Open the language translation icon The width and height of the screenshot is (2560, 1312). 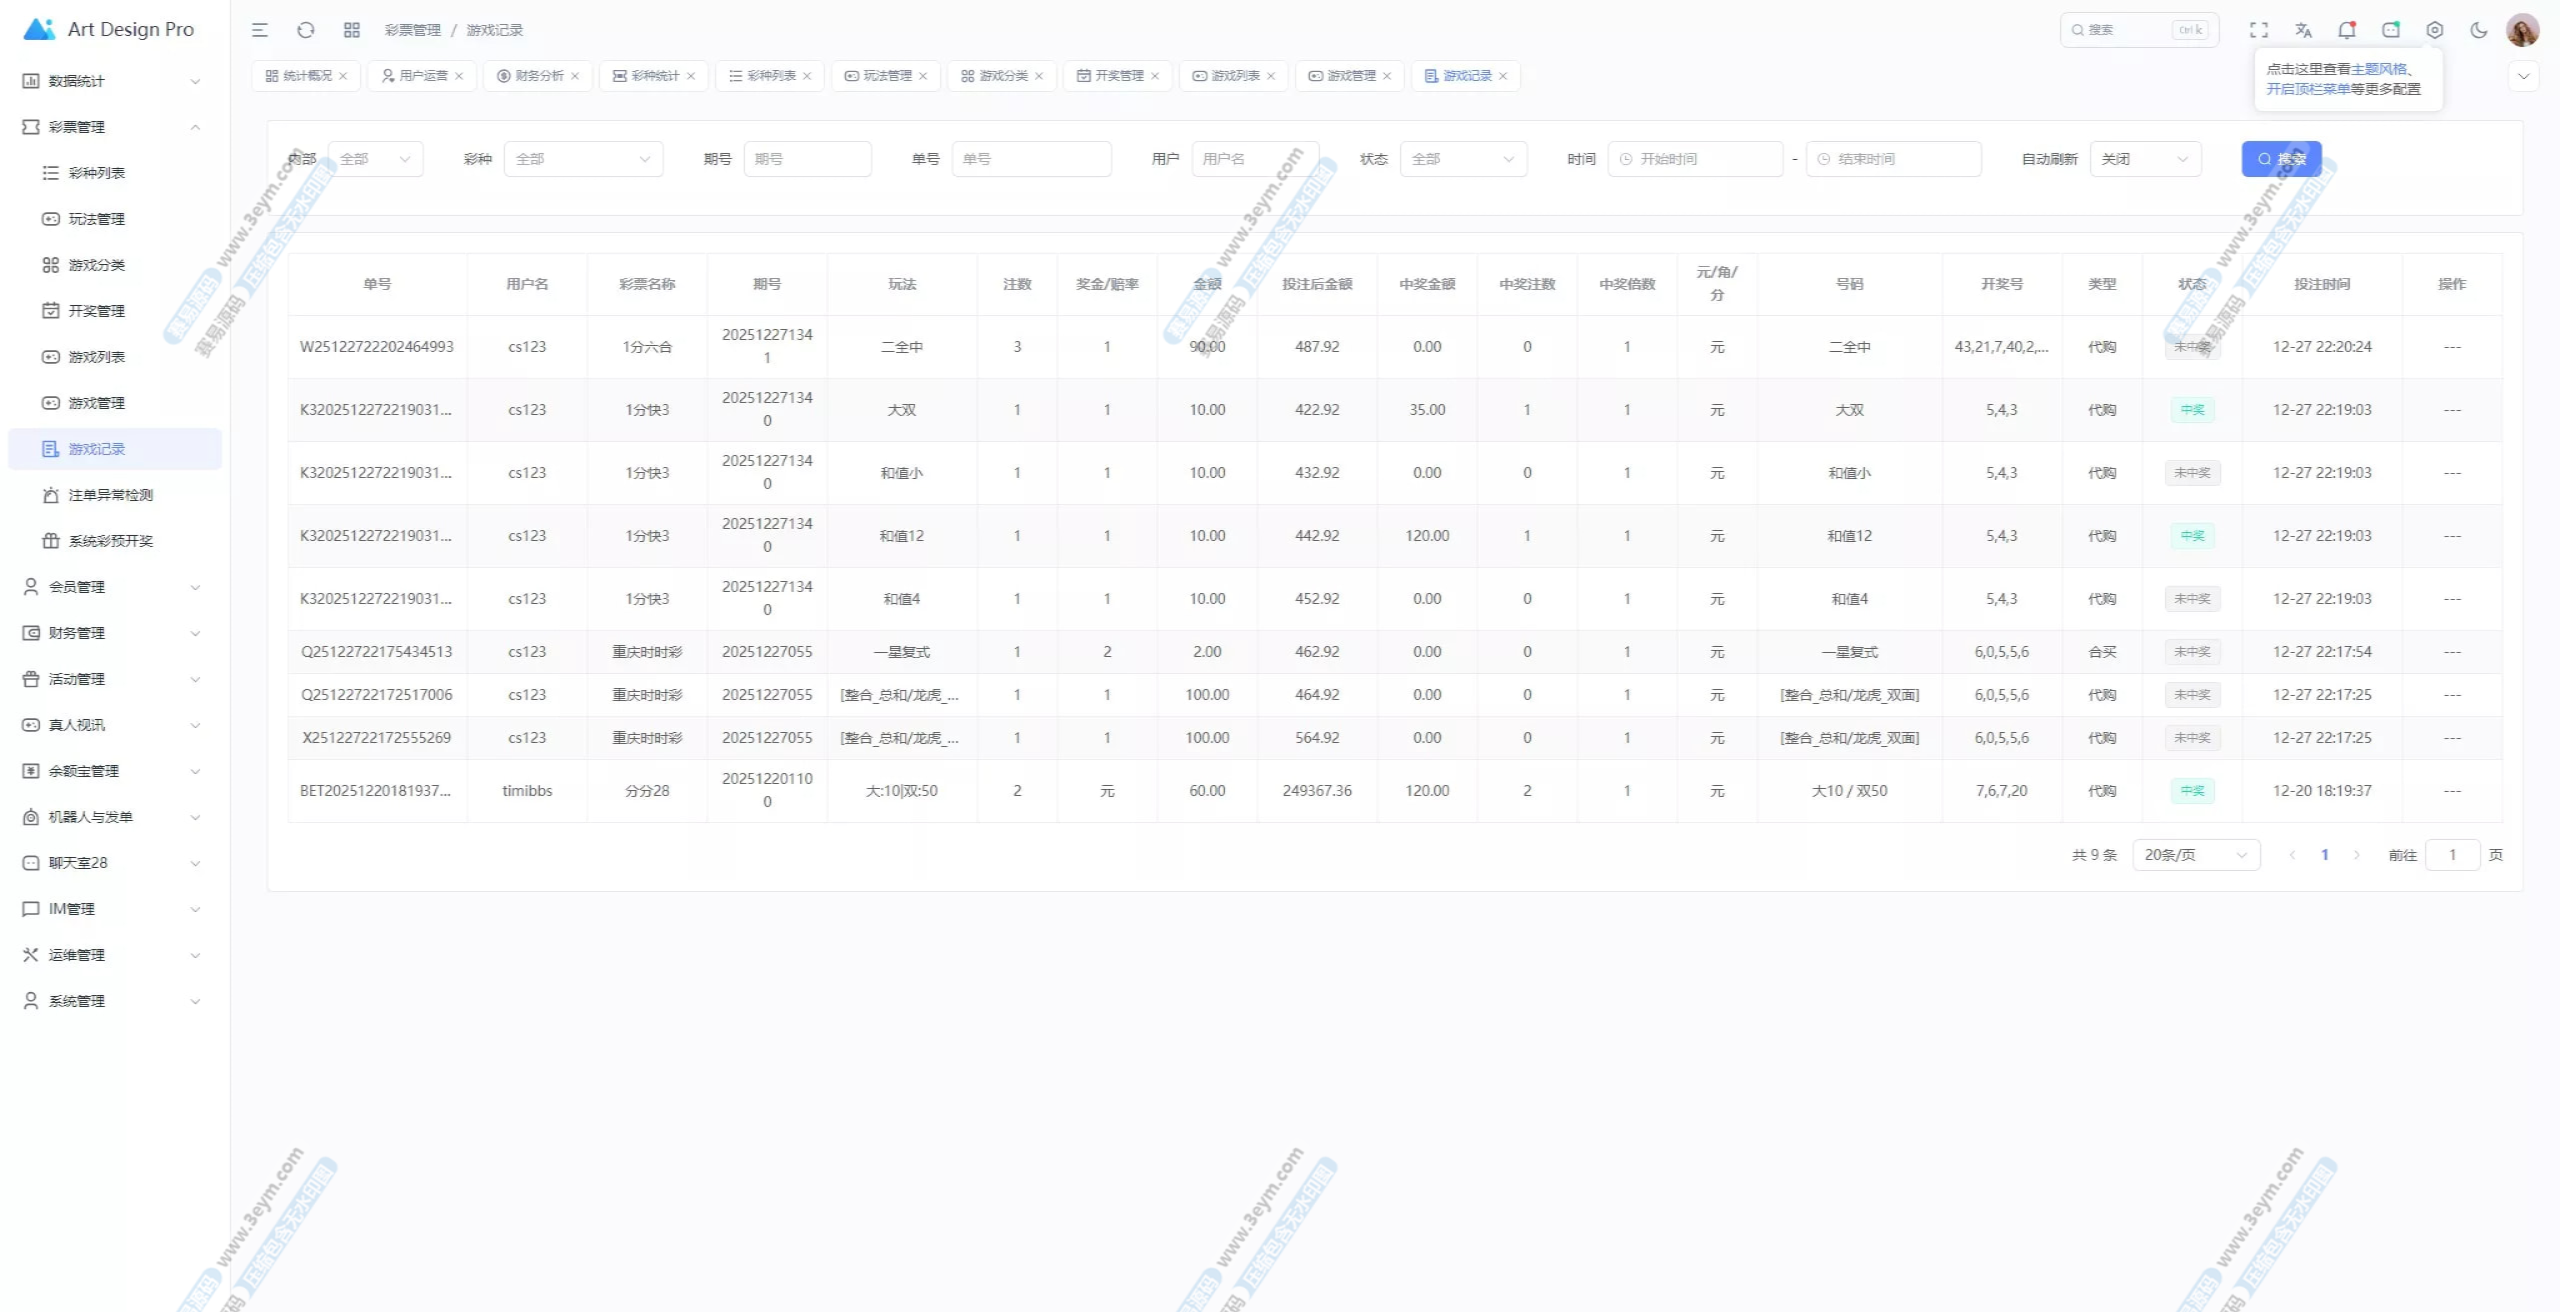pos(2303,30)
